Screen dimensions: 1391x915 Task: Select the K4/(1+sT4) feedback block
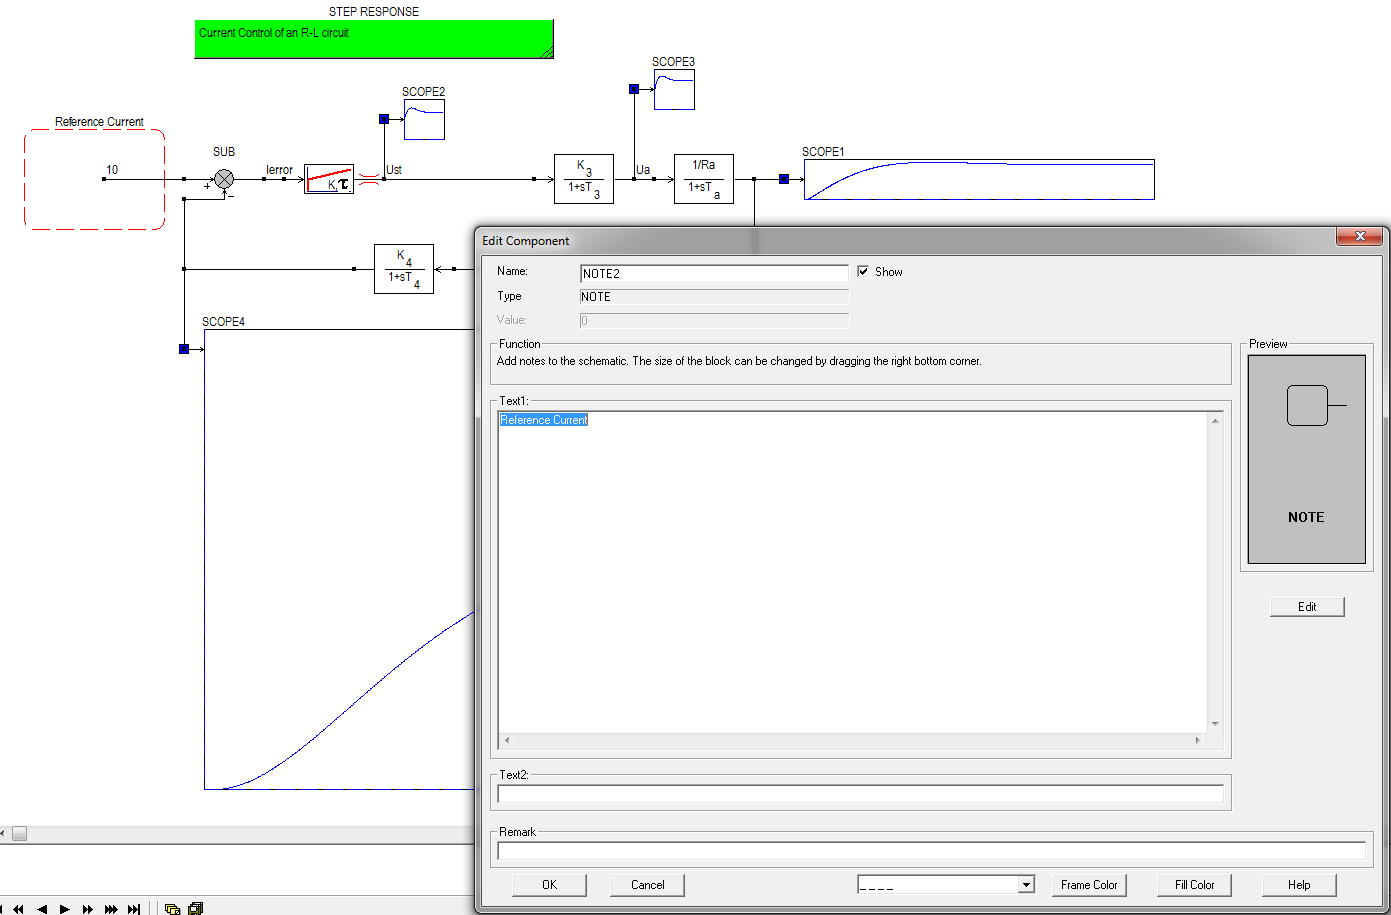404,269
